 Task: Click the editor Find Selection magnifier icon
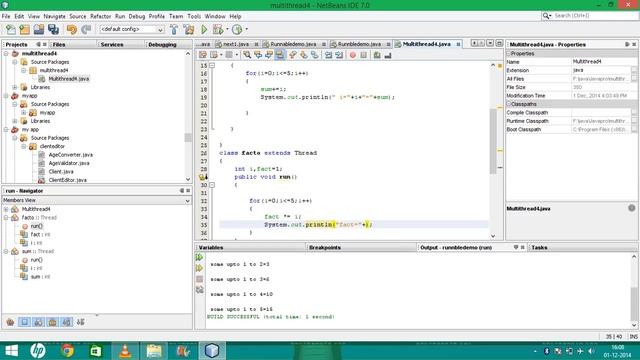247,55
